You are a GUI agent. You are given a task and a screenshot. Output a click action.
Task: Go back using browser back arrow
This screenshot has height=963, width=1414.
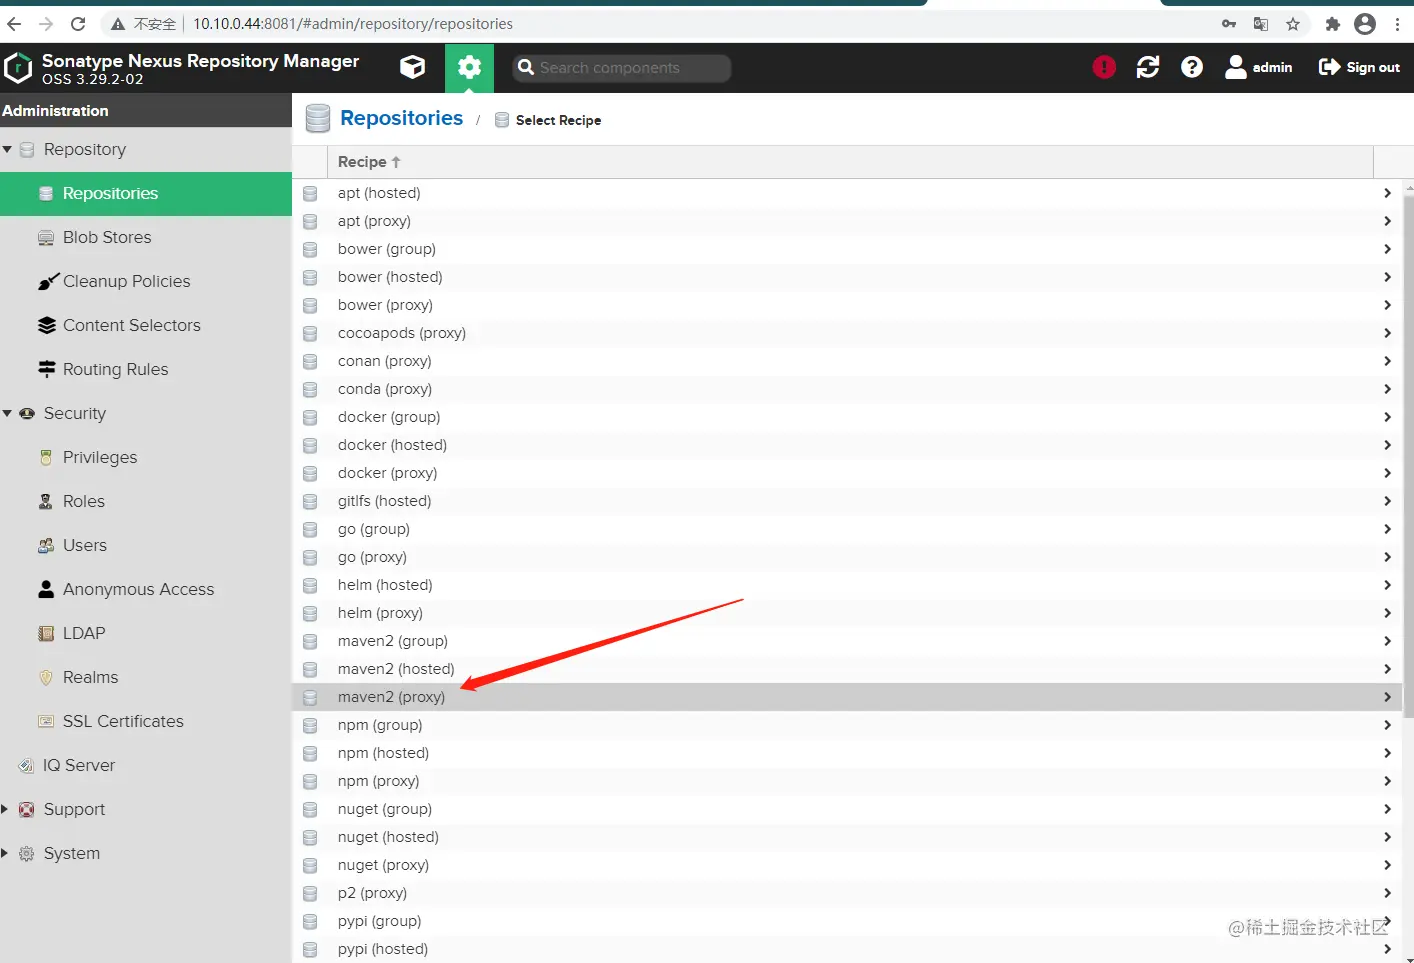tap(14, 24)
